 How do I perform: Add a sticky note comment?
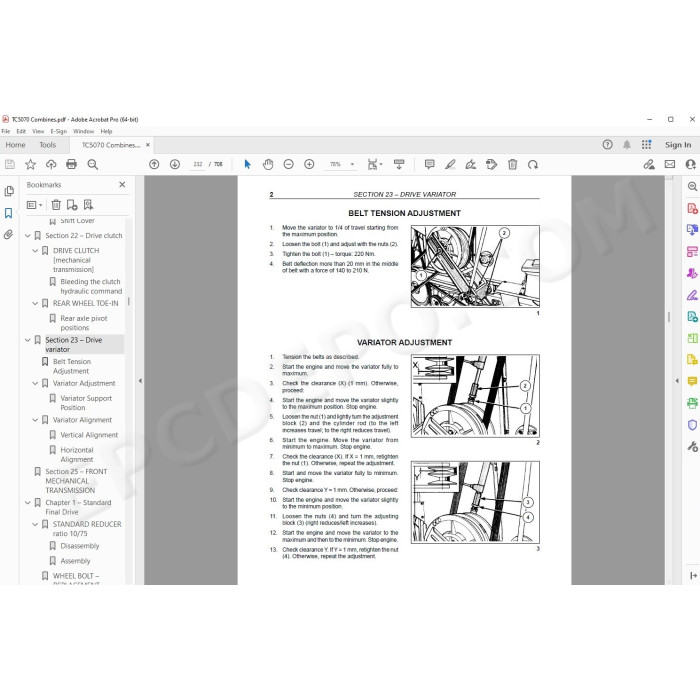coord(429,164)
